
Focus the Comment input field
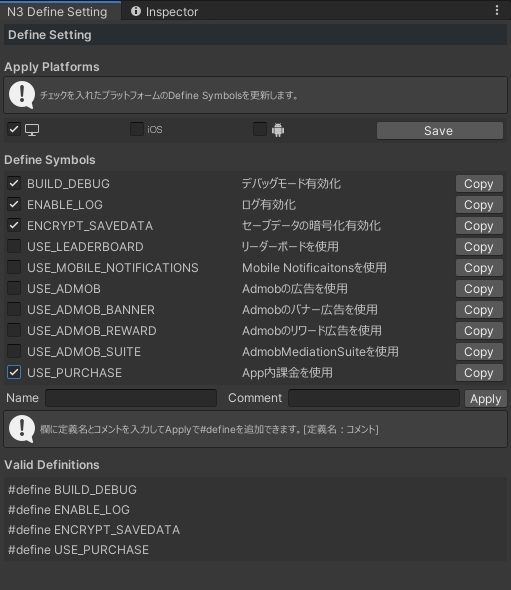tap(374, 398)
